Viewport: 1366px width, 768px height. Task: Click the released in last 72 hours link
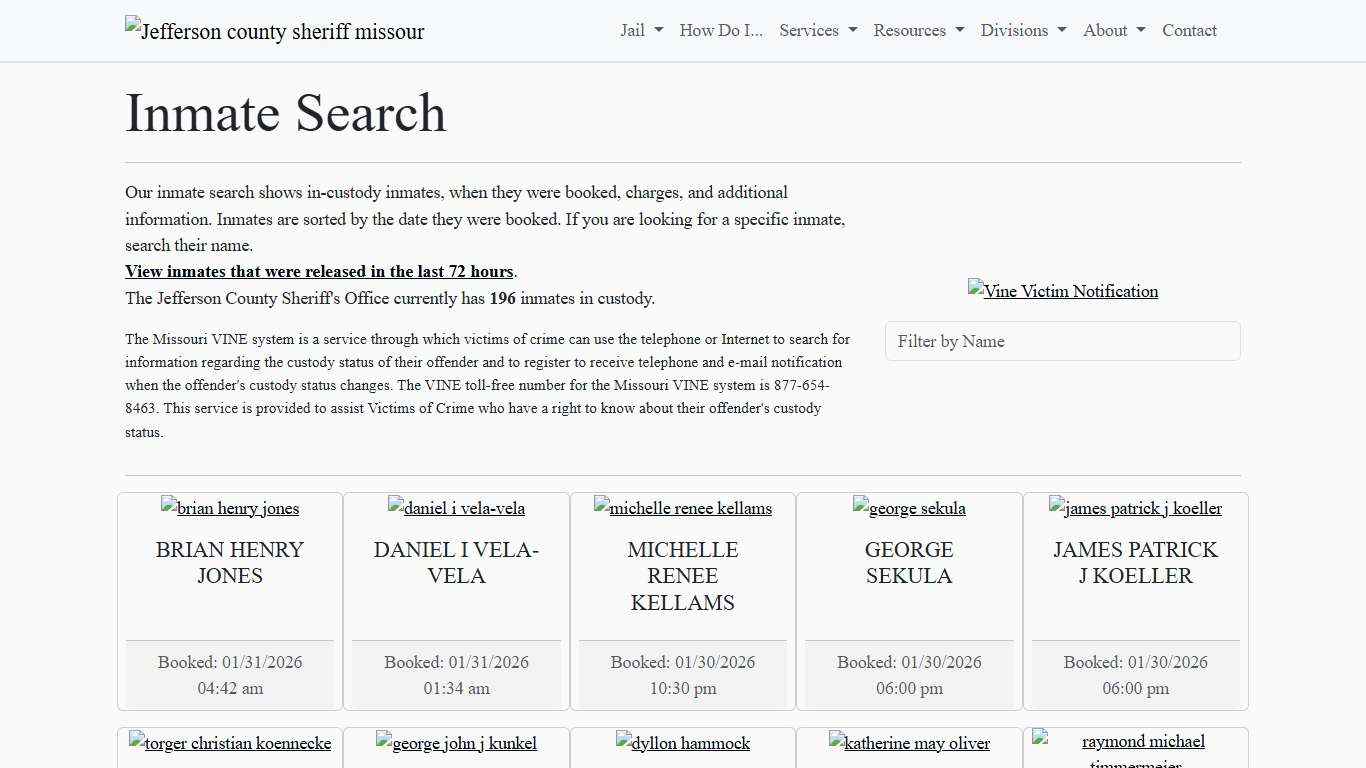(x=319, y=271)
